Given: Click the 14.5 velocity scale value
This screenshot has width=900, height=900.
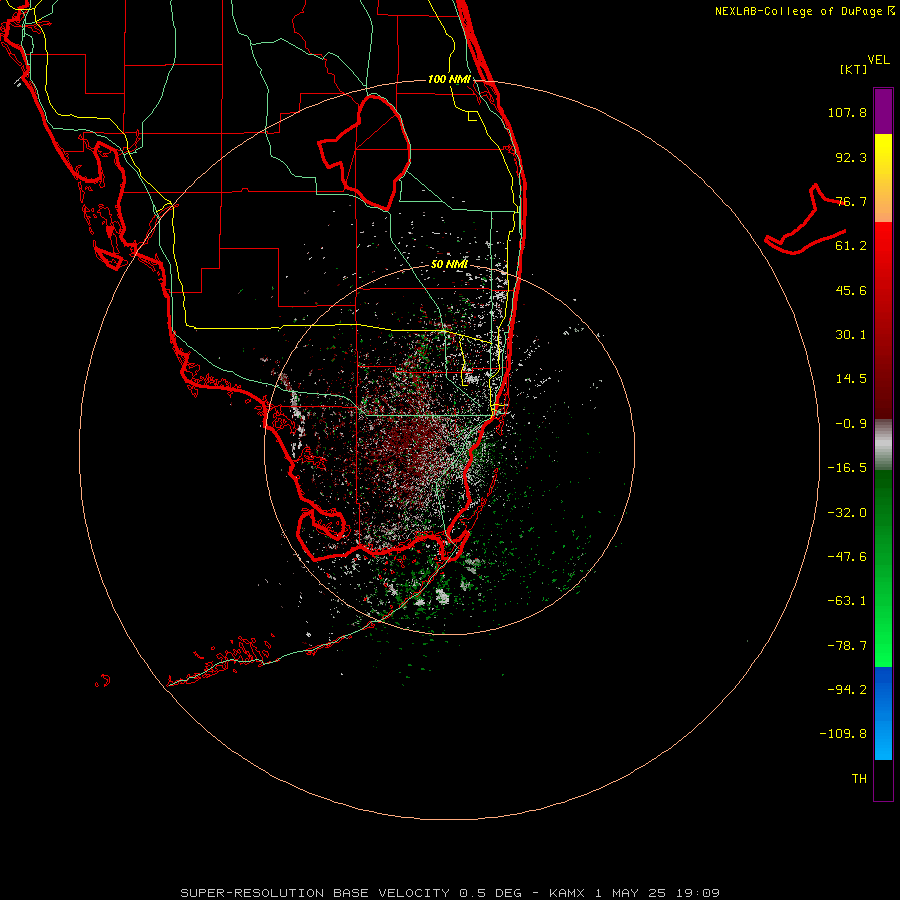Looking at the screenshot, I should coord(851,379).
